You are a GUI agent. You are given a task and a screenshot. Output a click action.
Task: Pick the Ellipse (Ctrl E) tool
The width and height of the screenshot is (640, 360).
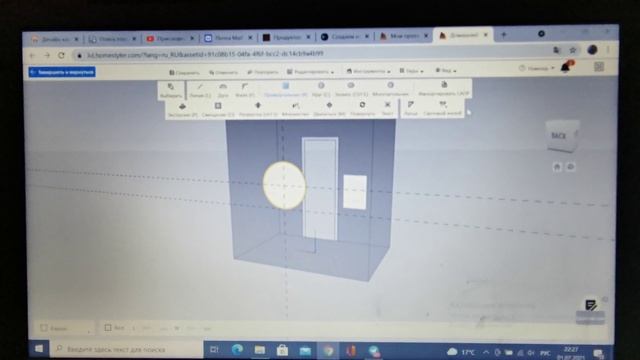click(x=351, y=89)
